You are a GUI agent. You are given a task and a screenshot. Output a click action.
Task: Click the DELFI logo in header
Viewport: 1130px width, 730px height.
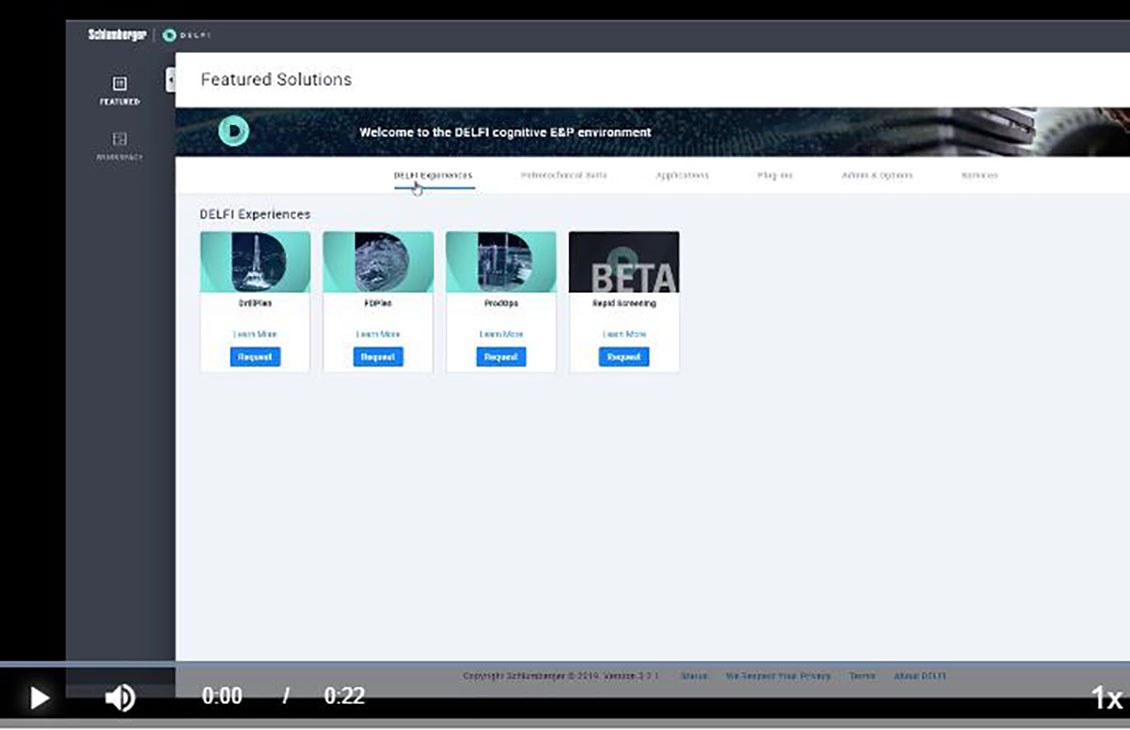[187, 35]
